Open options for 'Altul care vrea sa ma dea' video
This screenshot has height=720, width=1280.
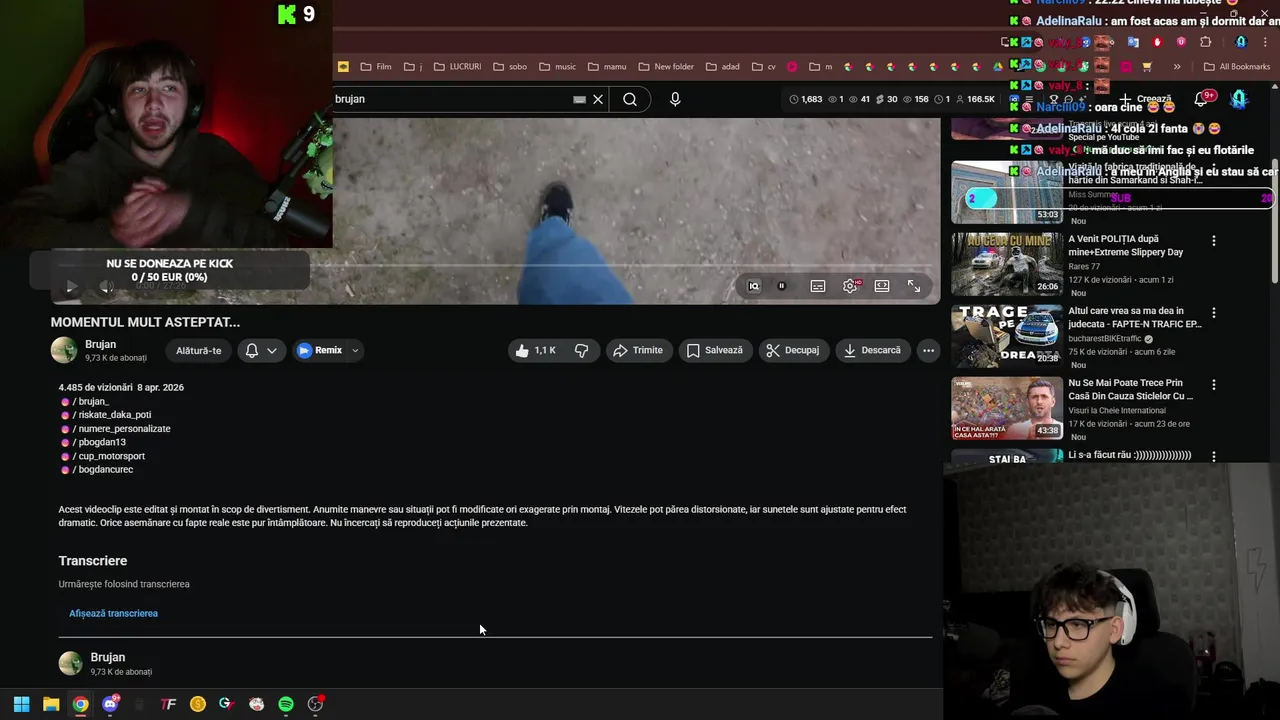pyautogui.click(x=1214, y=313)
